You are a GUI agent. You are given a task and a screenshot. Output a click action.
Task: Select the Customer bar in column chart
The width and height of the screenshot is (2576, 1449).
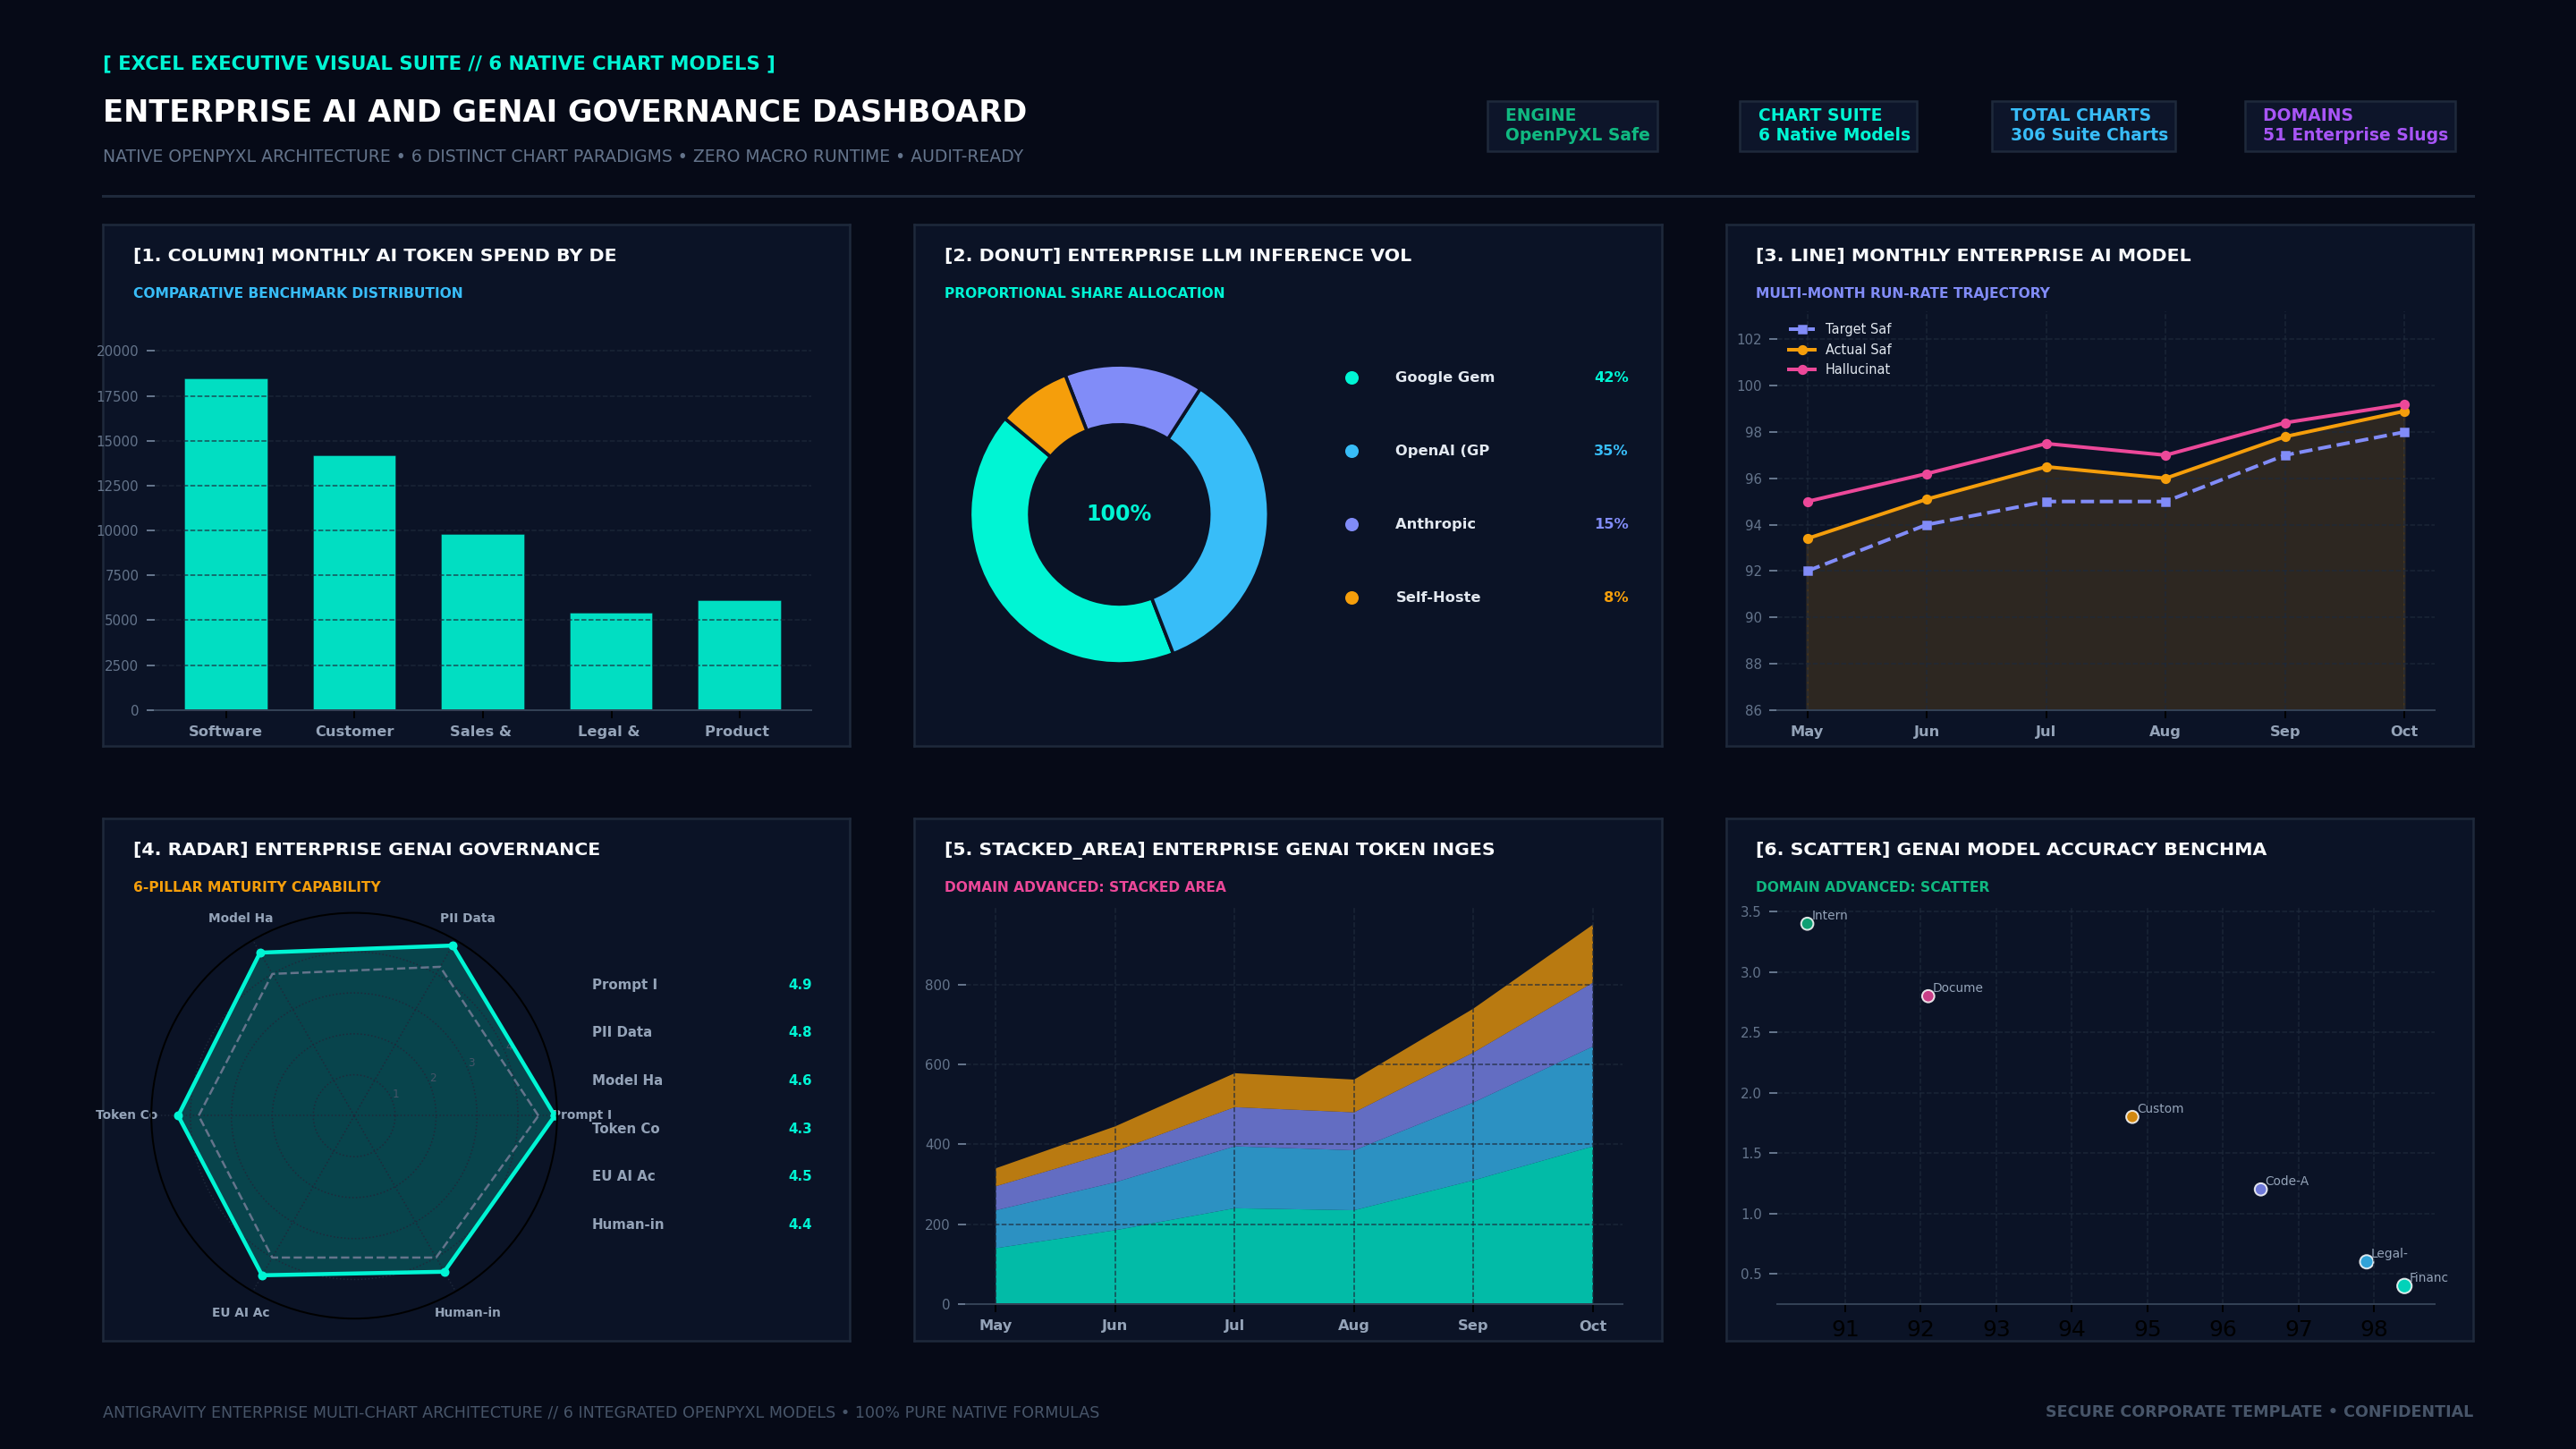point(354,583)
